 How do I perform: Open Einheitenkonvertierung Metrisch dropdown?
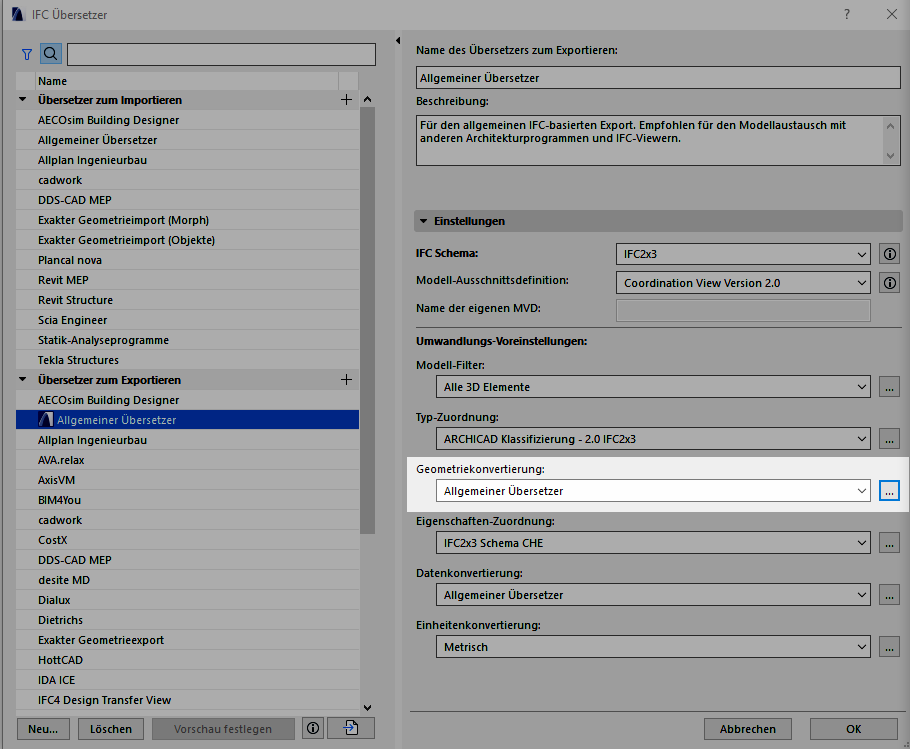pos(653,647)
